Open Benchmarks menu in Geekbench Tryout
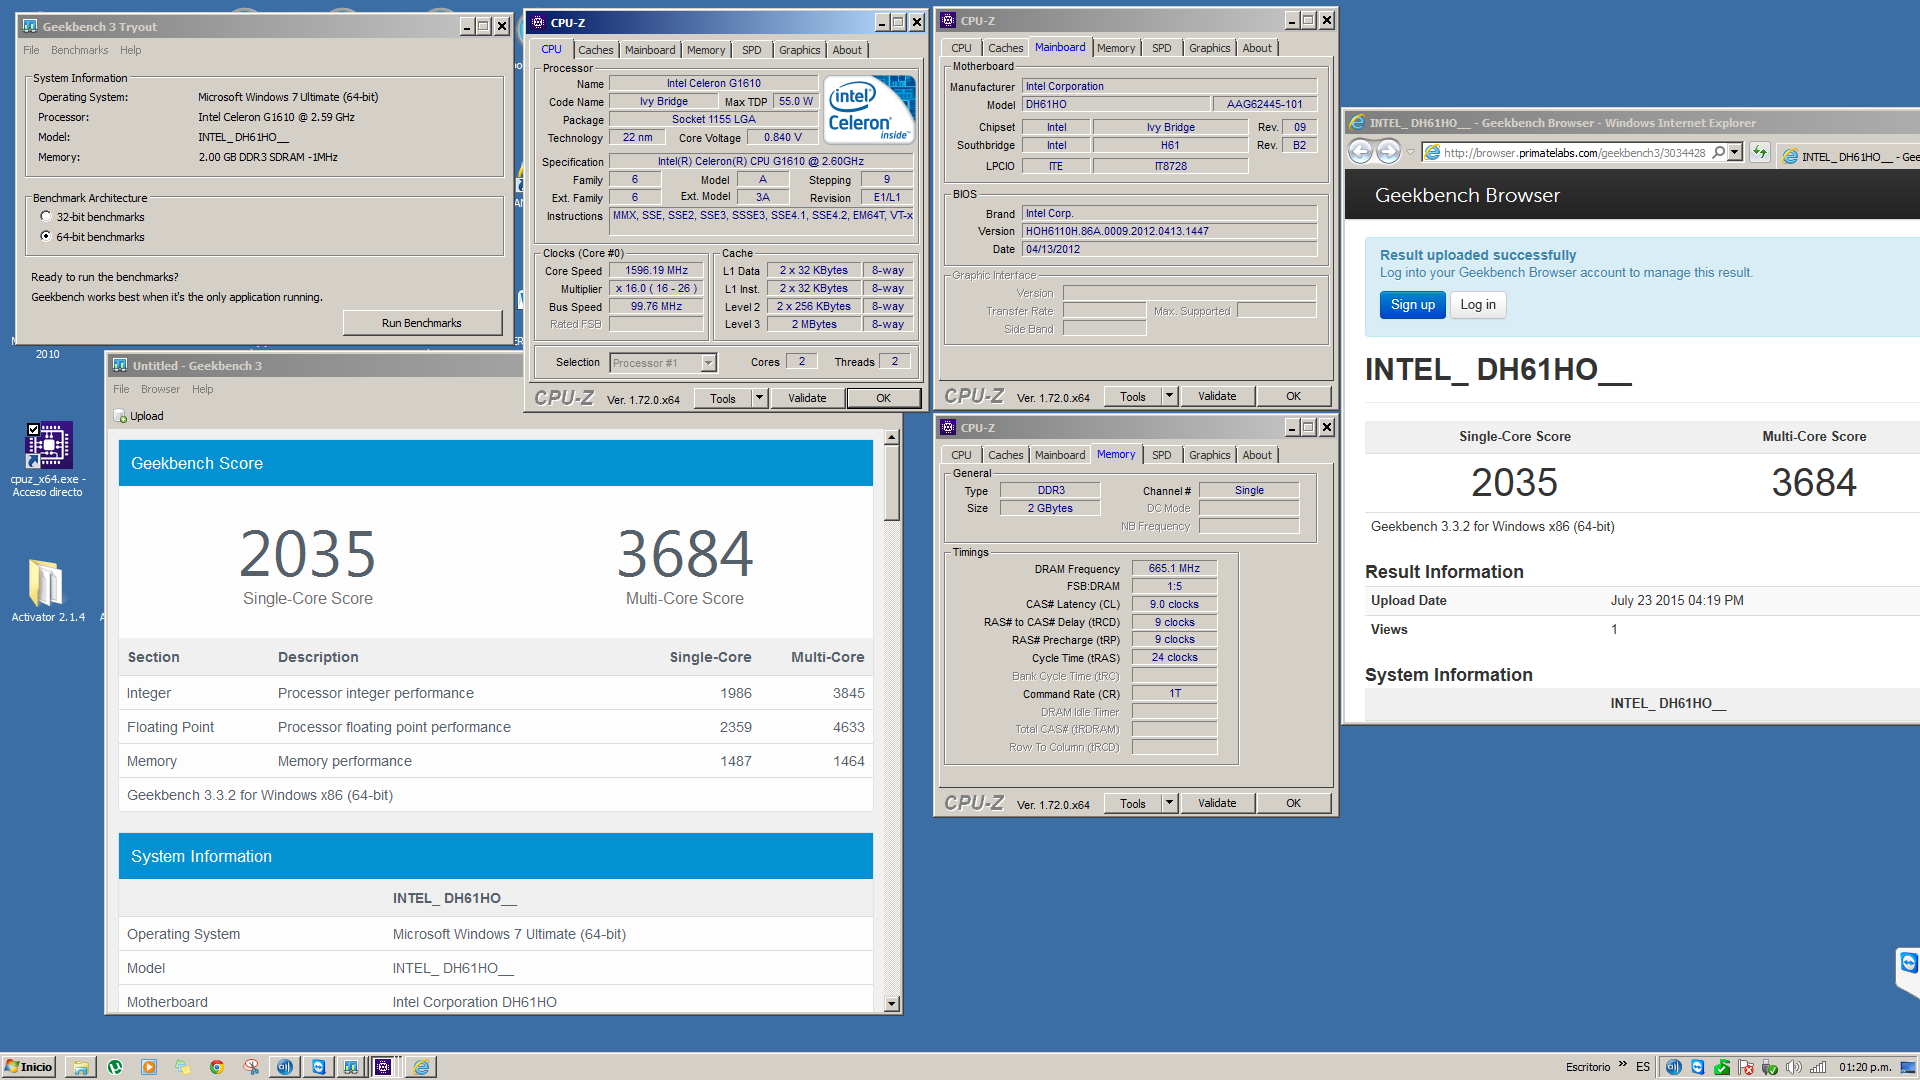This screenshot has width=1920, height=1080. point(79,50)
